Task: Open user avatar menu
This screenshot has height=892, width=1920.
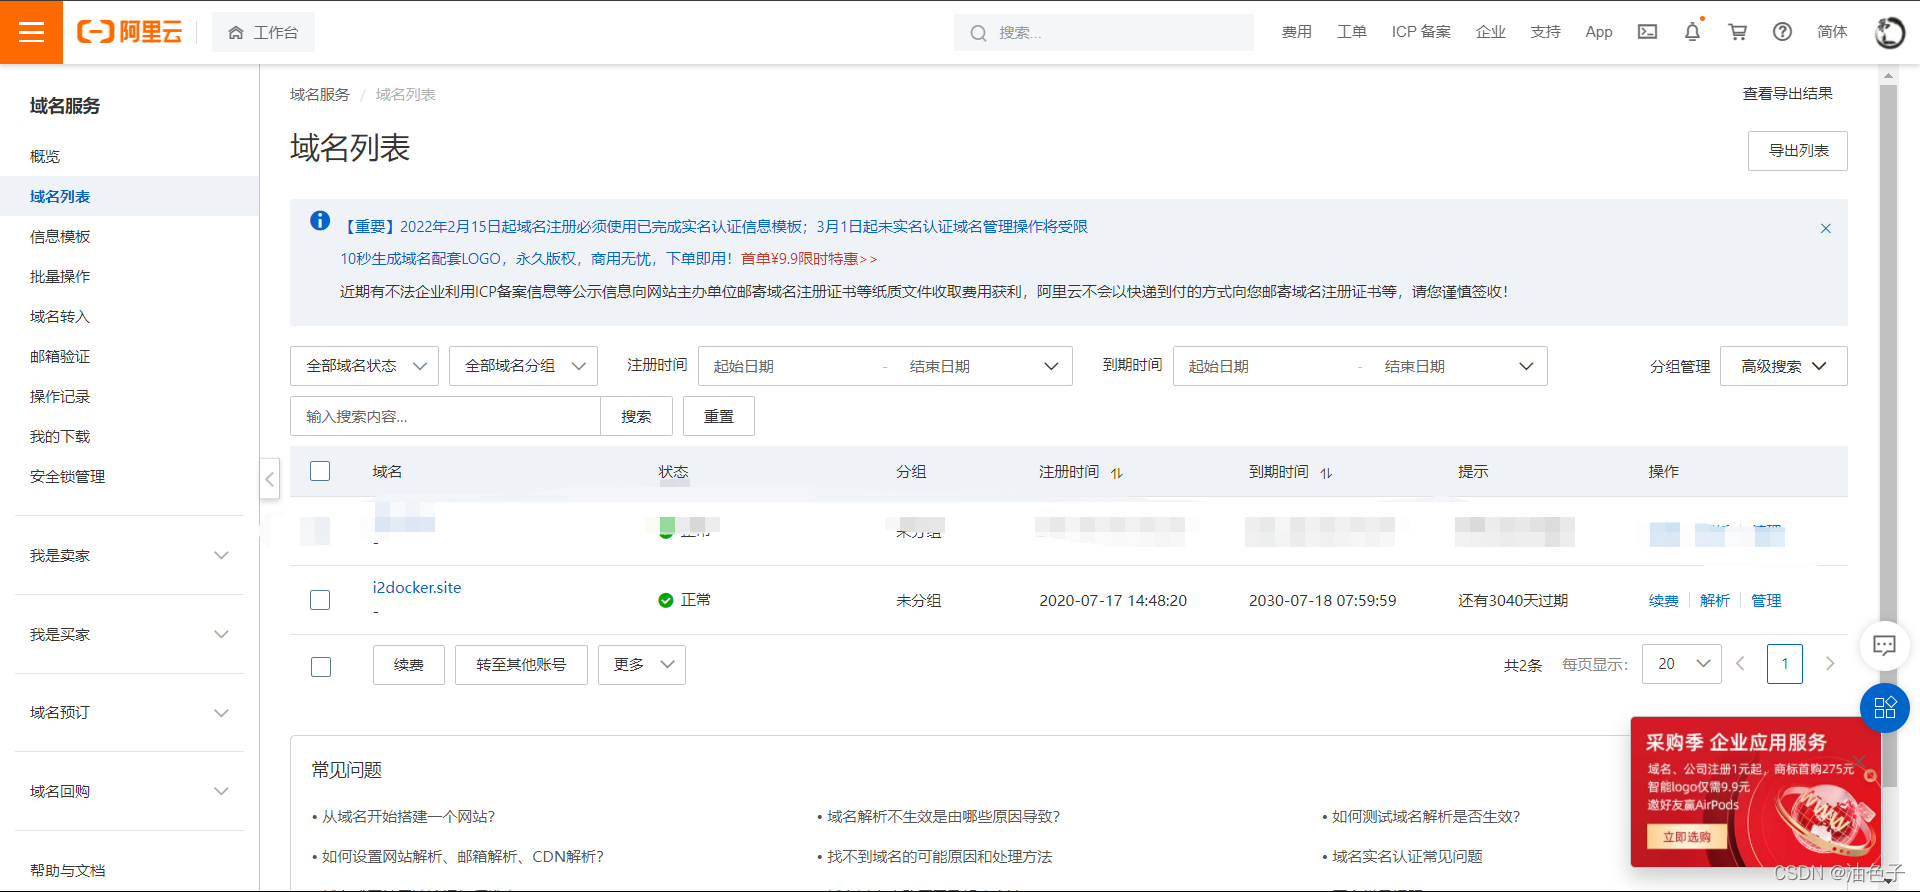Action: click(x=1889, y=32)
